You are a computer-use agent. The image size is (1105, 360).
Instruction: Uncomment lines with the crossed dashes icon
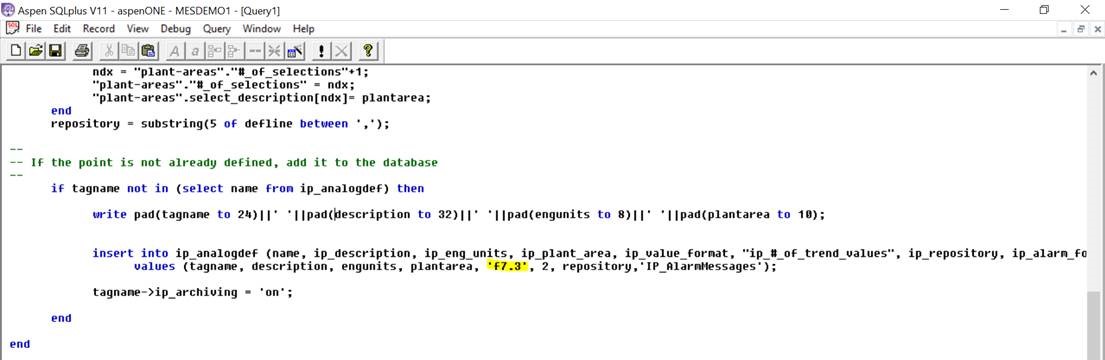275,51
